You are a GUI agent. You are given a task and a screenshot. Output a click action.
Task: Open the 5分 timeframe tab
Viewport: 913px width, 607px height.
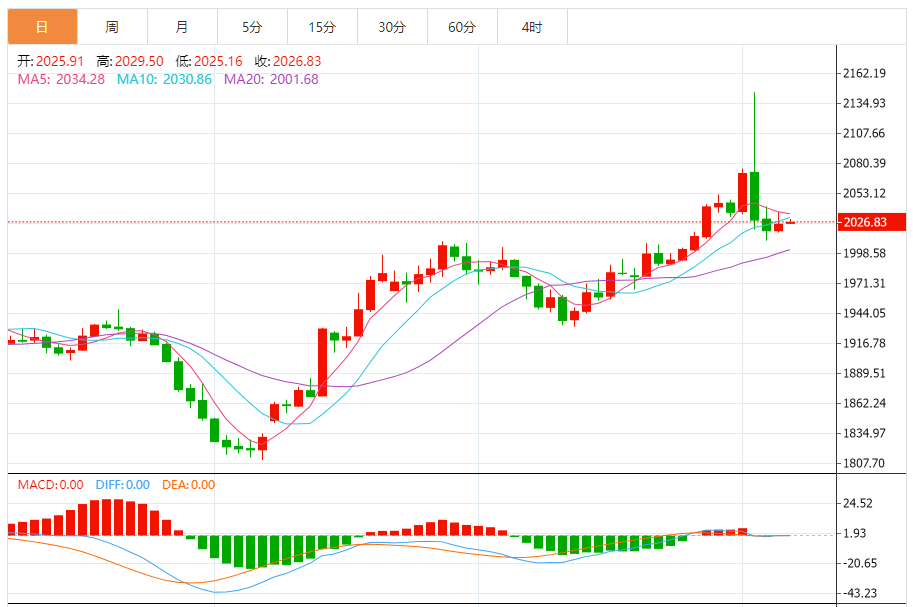click(x=252, y=27)
